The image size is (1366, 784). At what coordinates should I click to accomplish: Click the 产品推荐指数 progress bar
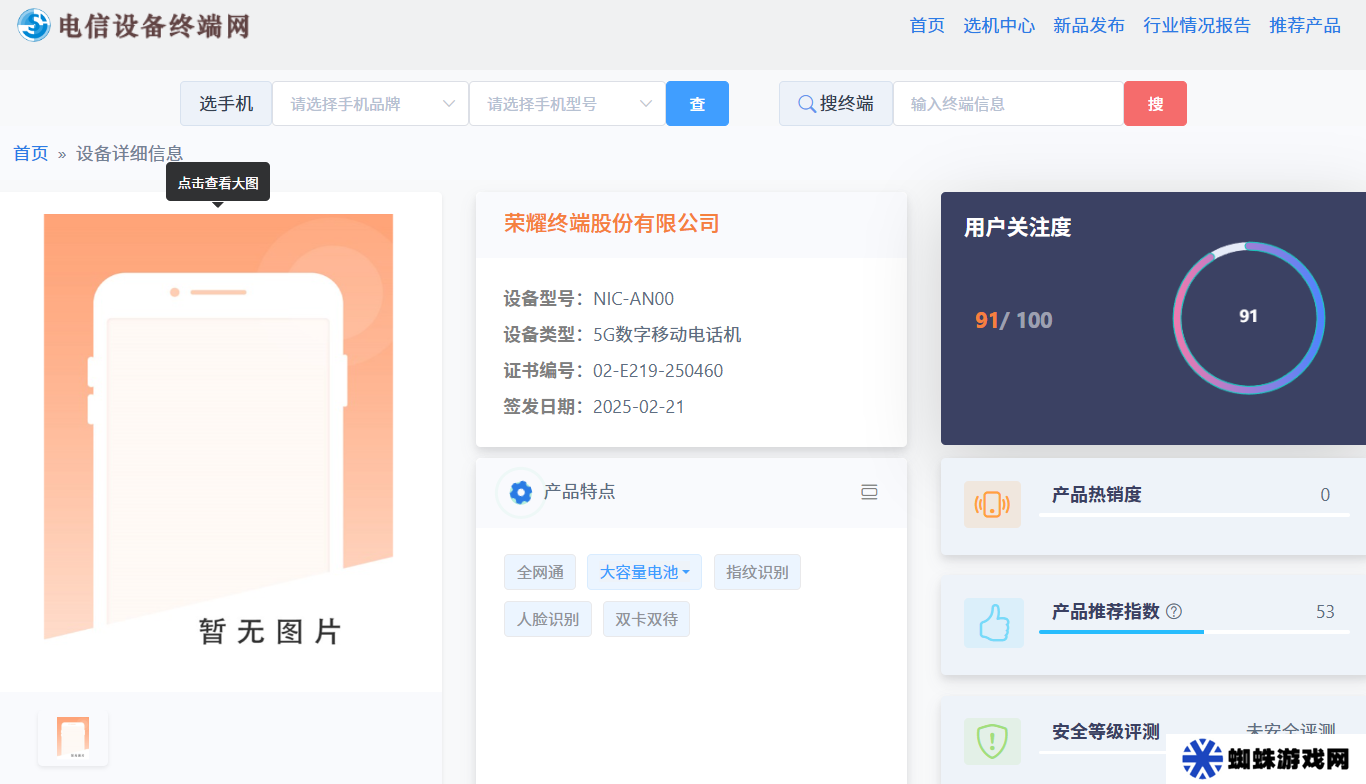tap(1194, 631)
